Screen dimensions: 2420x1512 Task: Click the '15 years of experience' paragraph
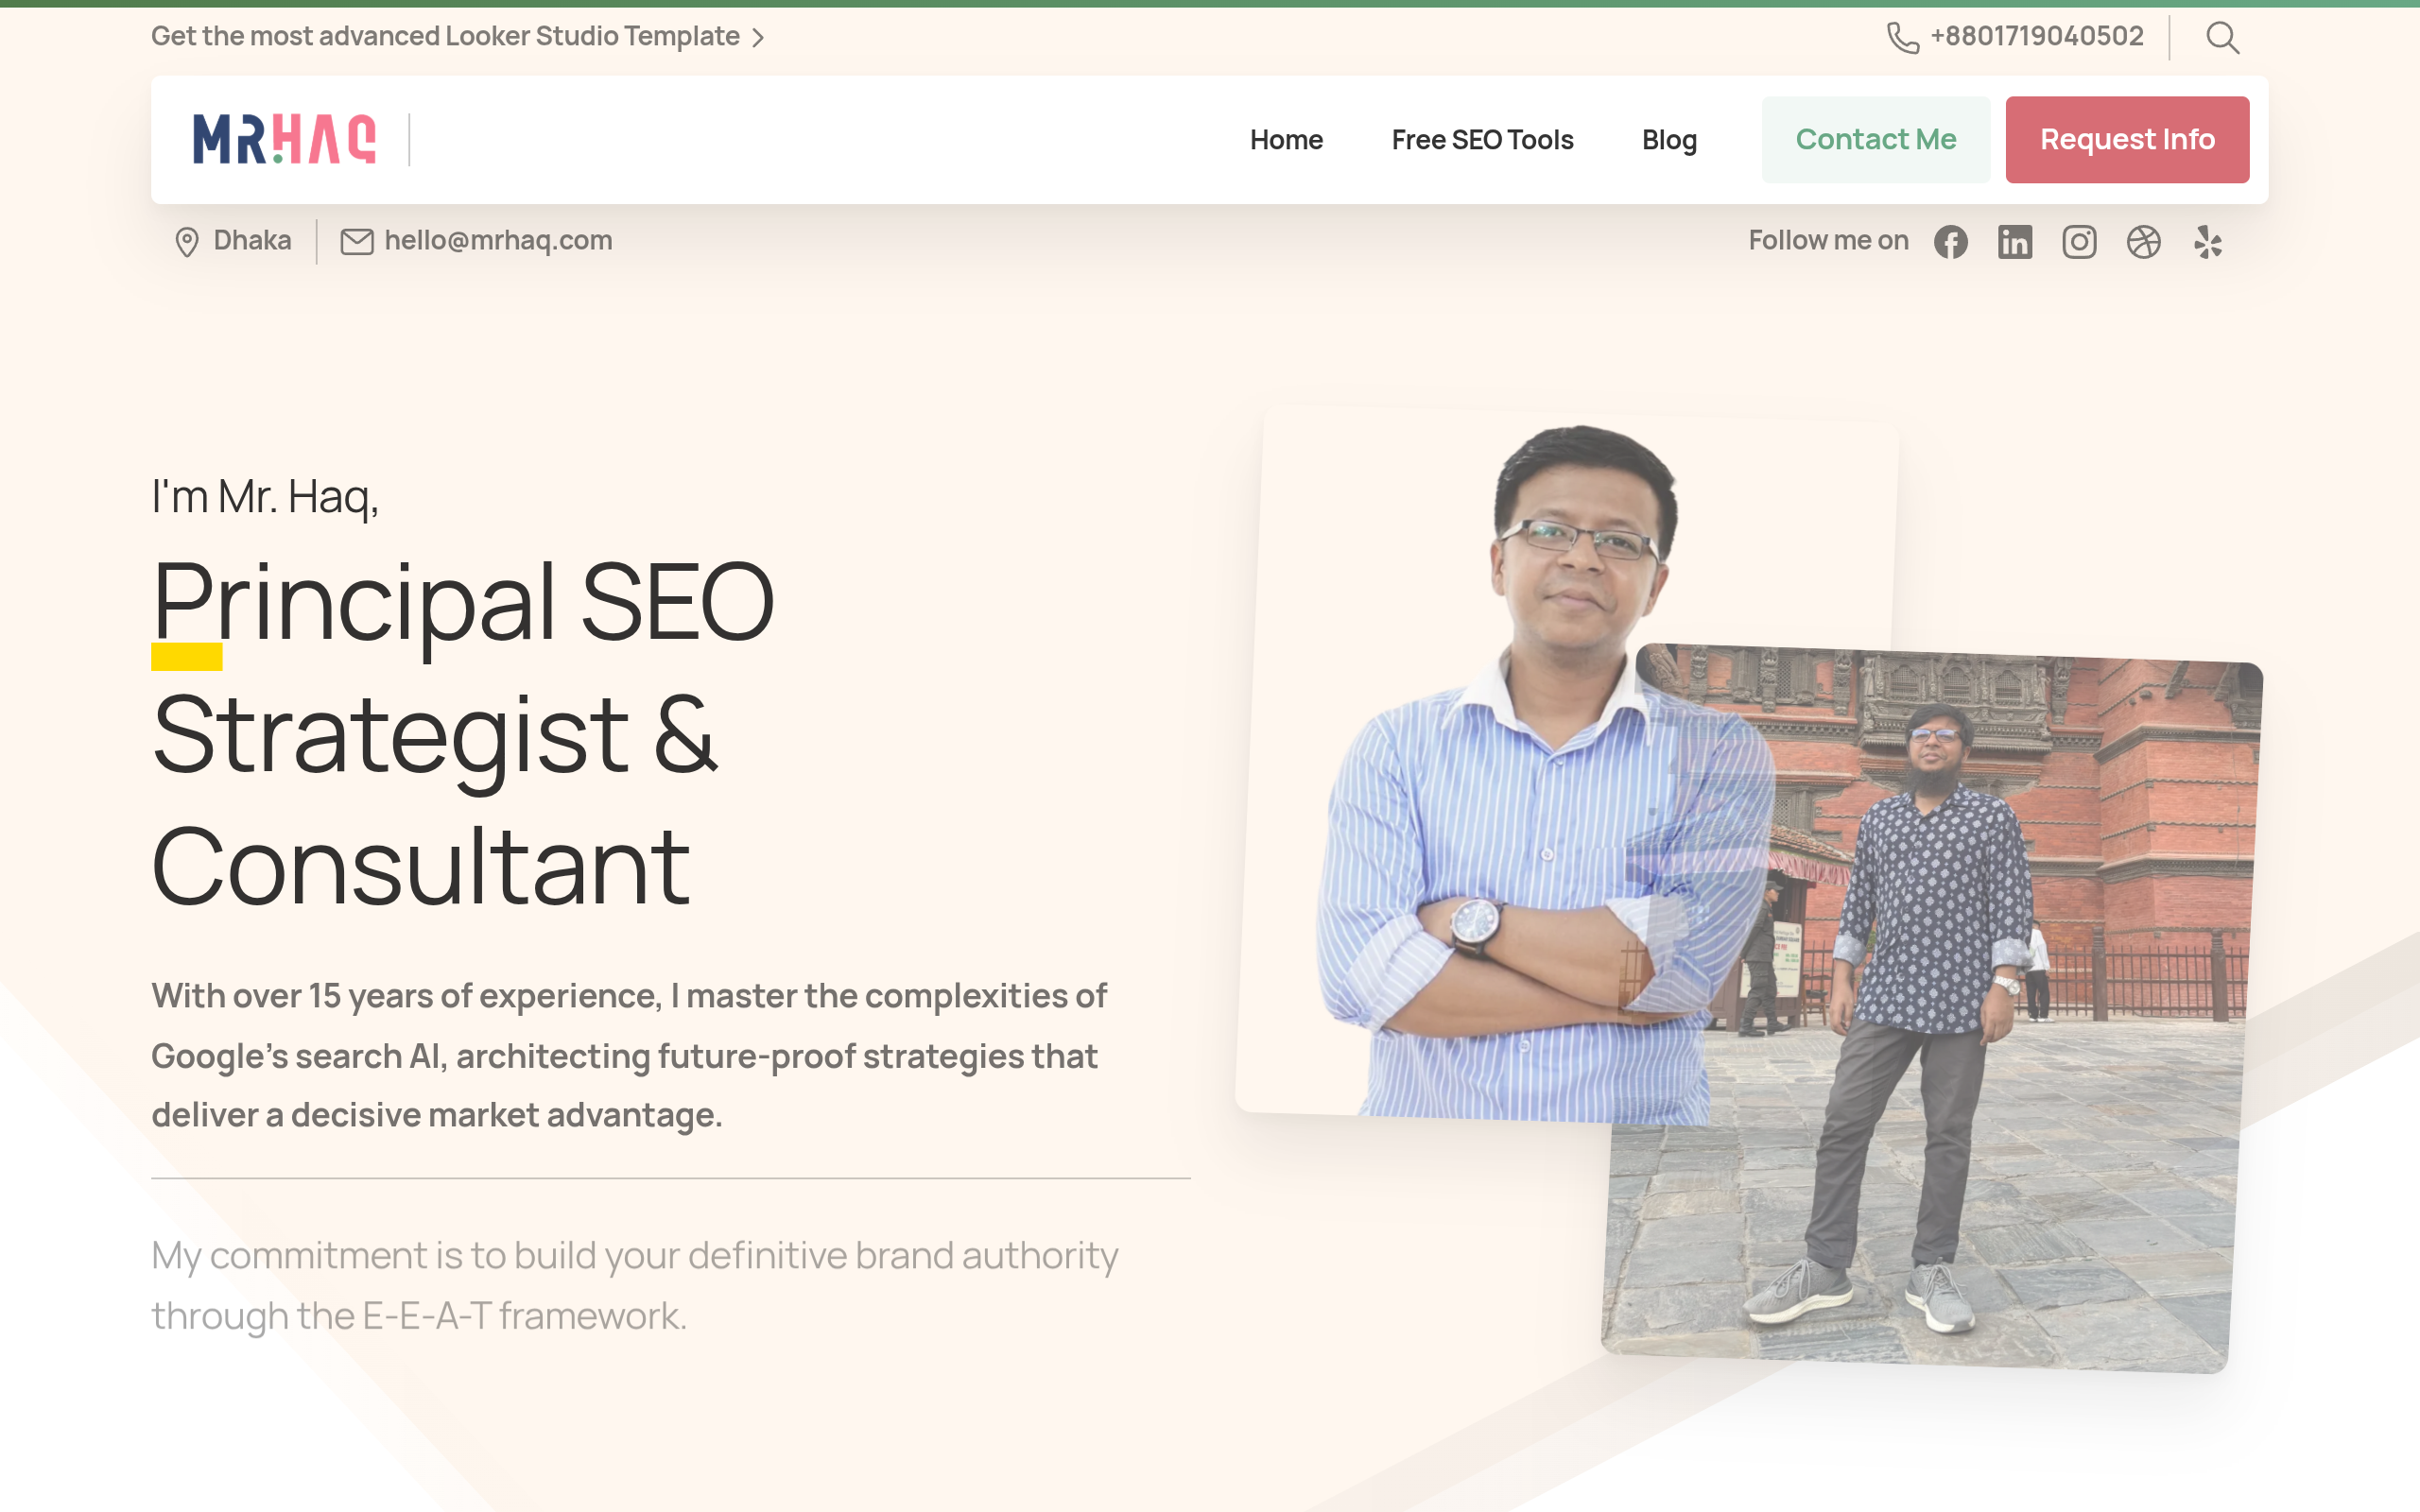[x=629, y=1055]
